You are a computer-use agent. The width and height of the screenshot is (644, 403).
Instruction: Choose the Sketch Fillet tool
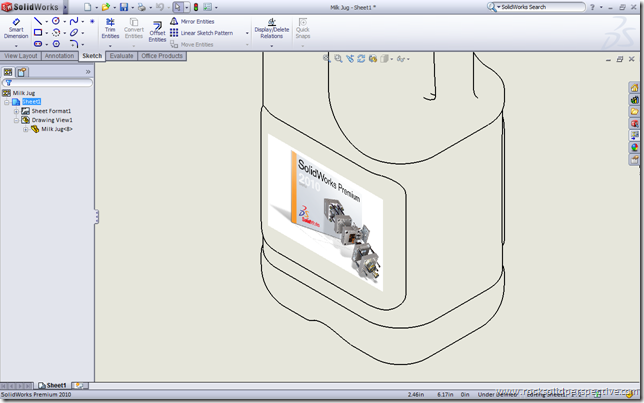click(74, 44)
